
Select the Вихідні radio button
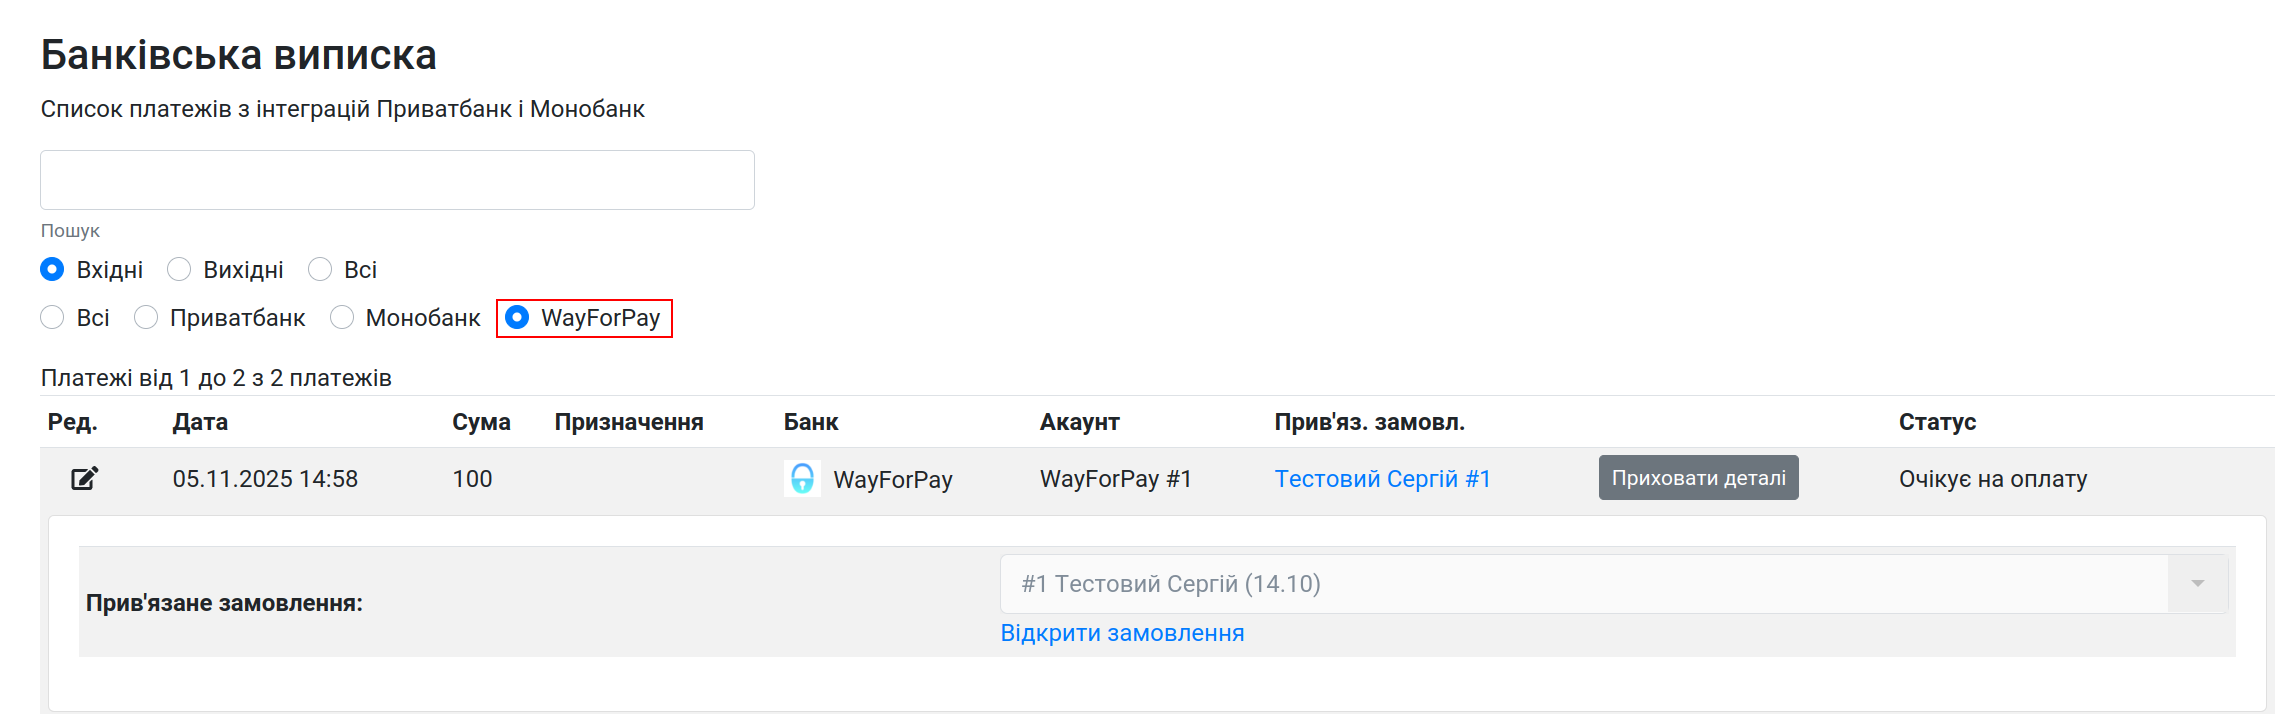179,270
